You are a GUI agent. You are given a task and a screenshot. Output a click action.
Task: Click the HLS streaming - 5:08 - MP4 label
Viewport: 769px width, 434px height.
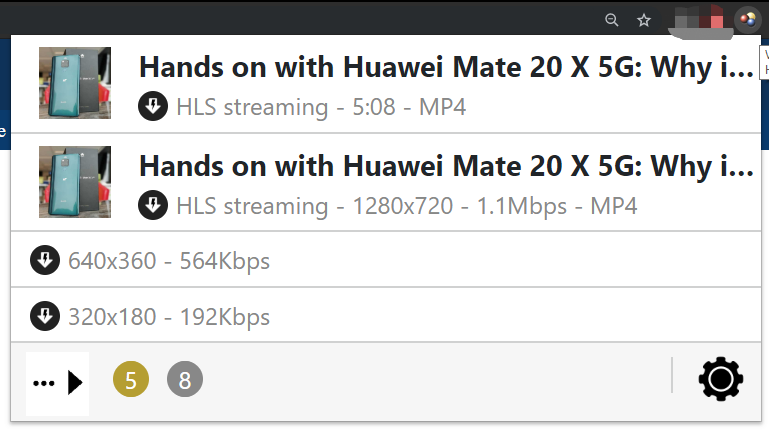pyautogui.click(x=321, y=107)
